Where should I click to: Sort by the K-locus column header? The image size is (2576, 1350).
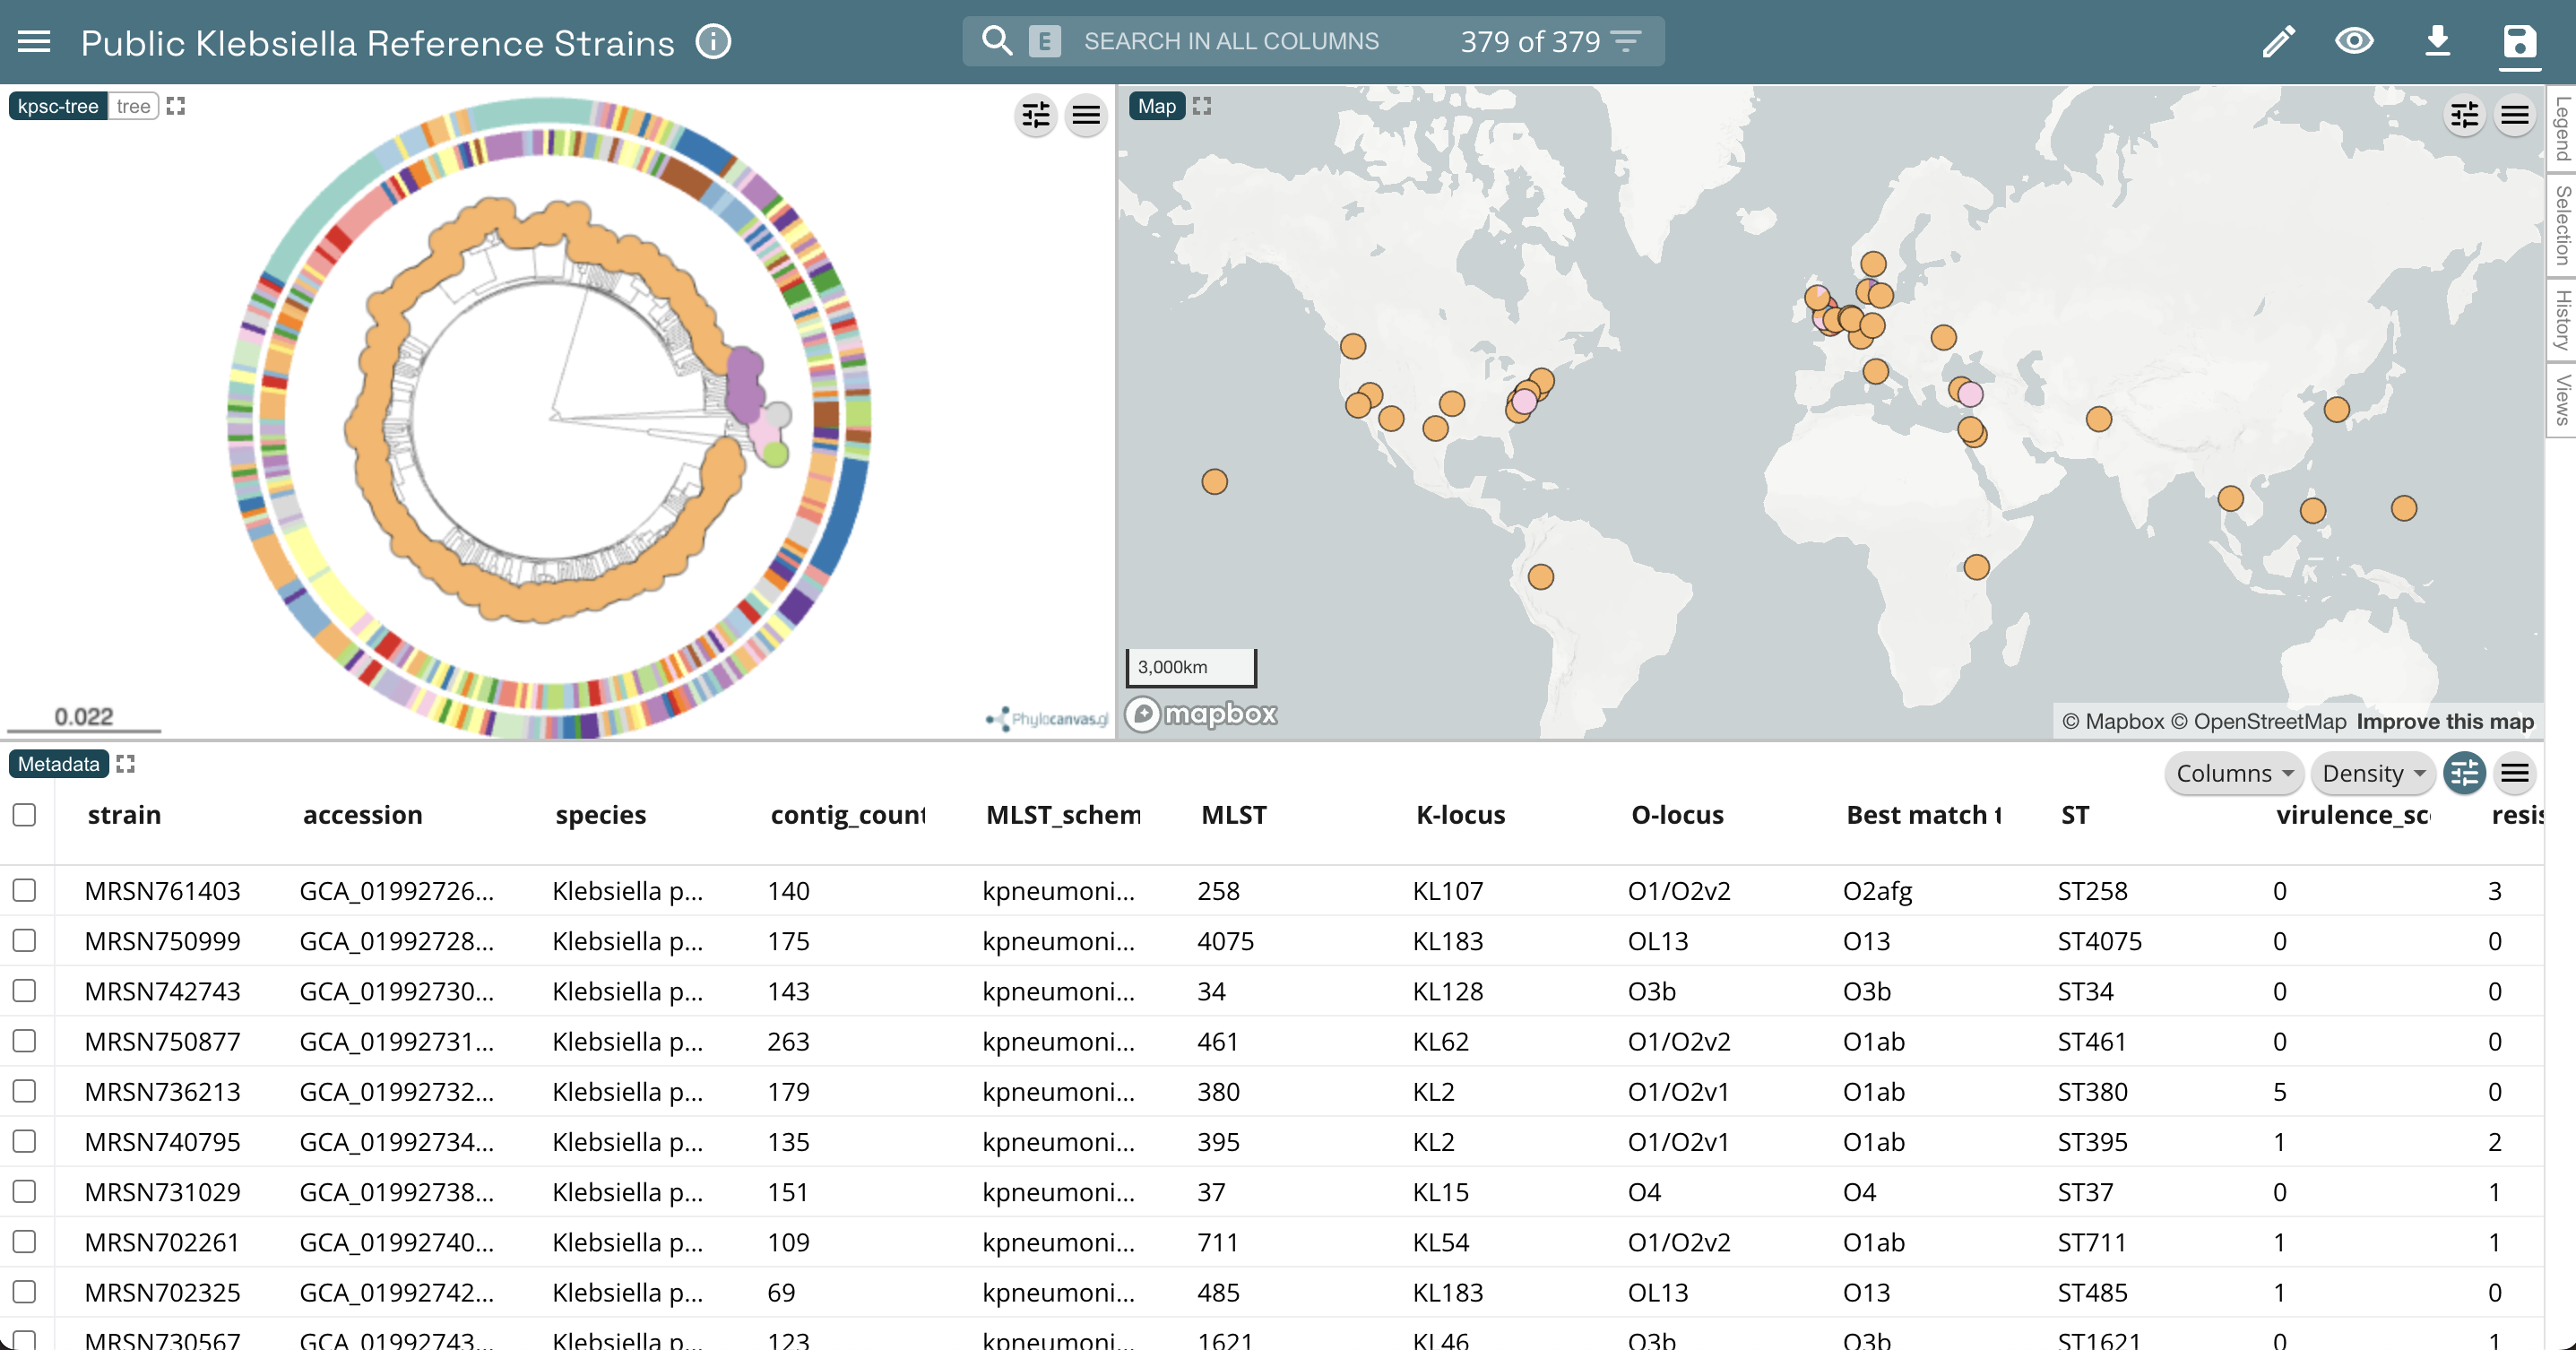point(1461,815)
